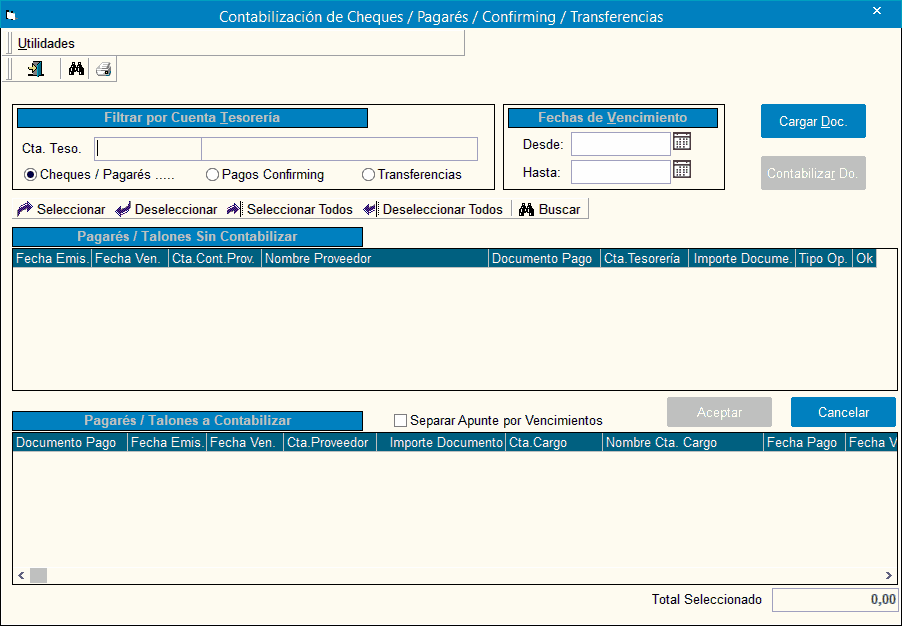
Task: Click Deseleccionar Todos button
Action: (x=433, y=209)
